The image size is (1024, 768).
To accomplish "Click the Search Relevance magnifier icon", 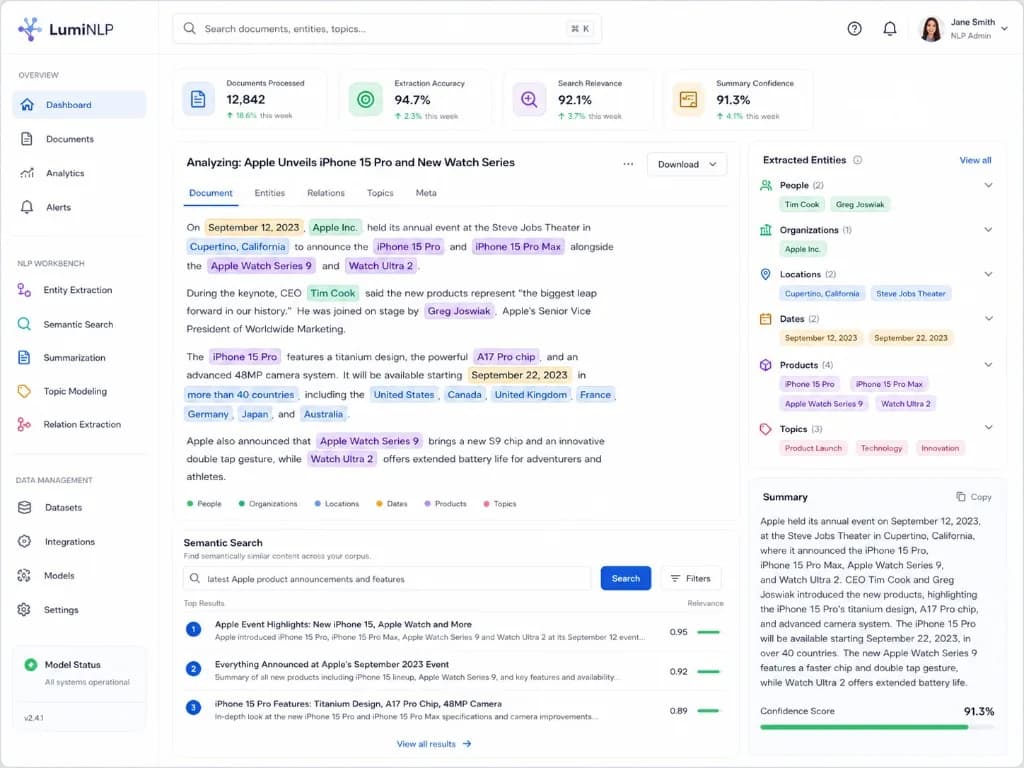I will [x=529, y=99].
